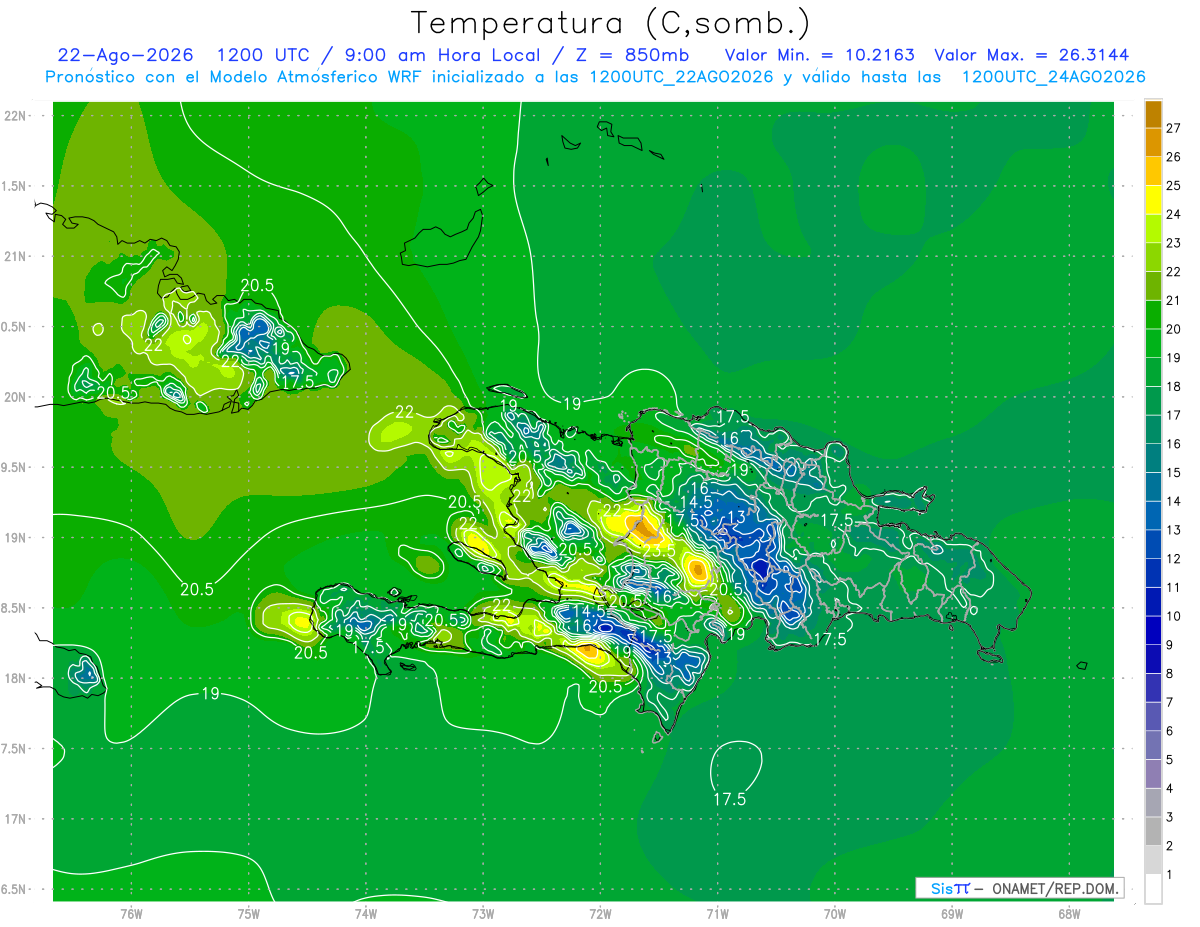Image resolution: width=1200 pixels, height=927 pixels.
Task: Click the '70W' longitude axis label
Action: point(834,913)
